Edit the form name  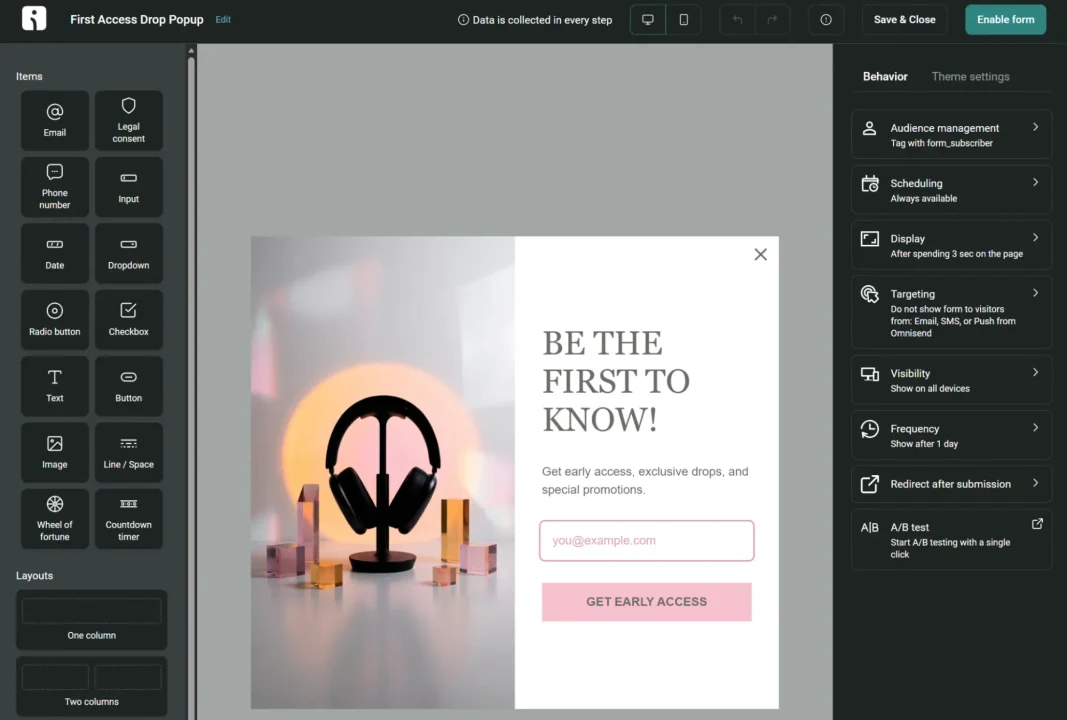click(223, 20)
